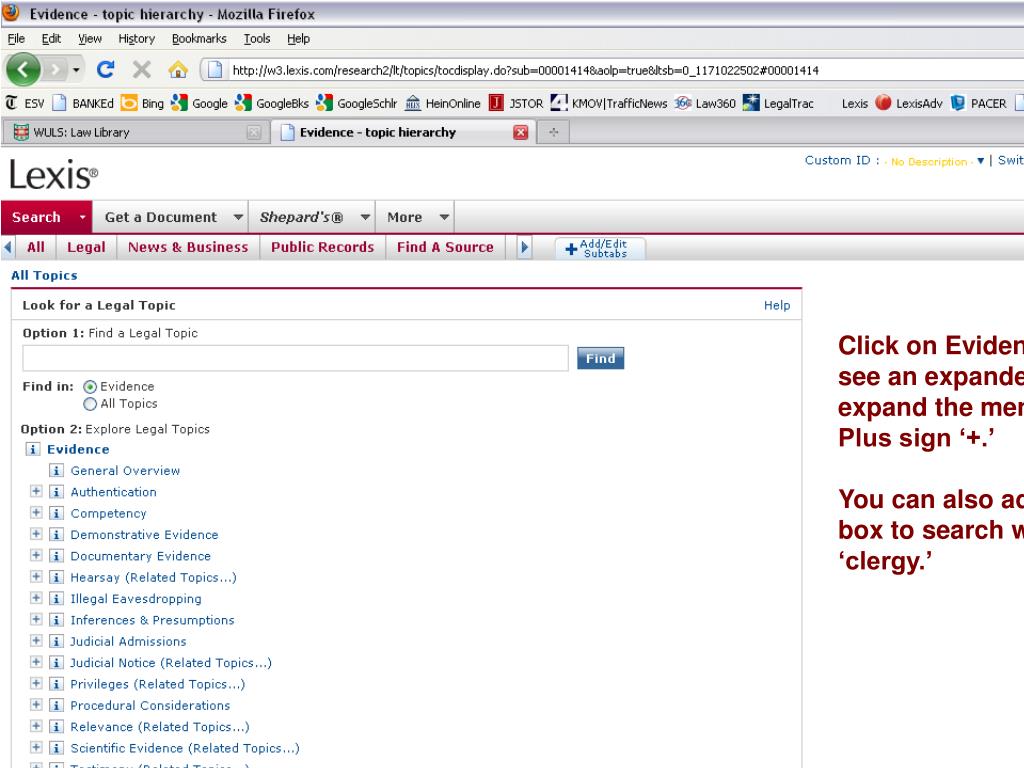Open the LexisAdv bookmark
The width and height of the screenshot is (1024, 768).
(909, 103)
